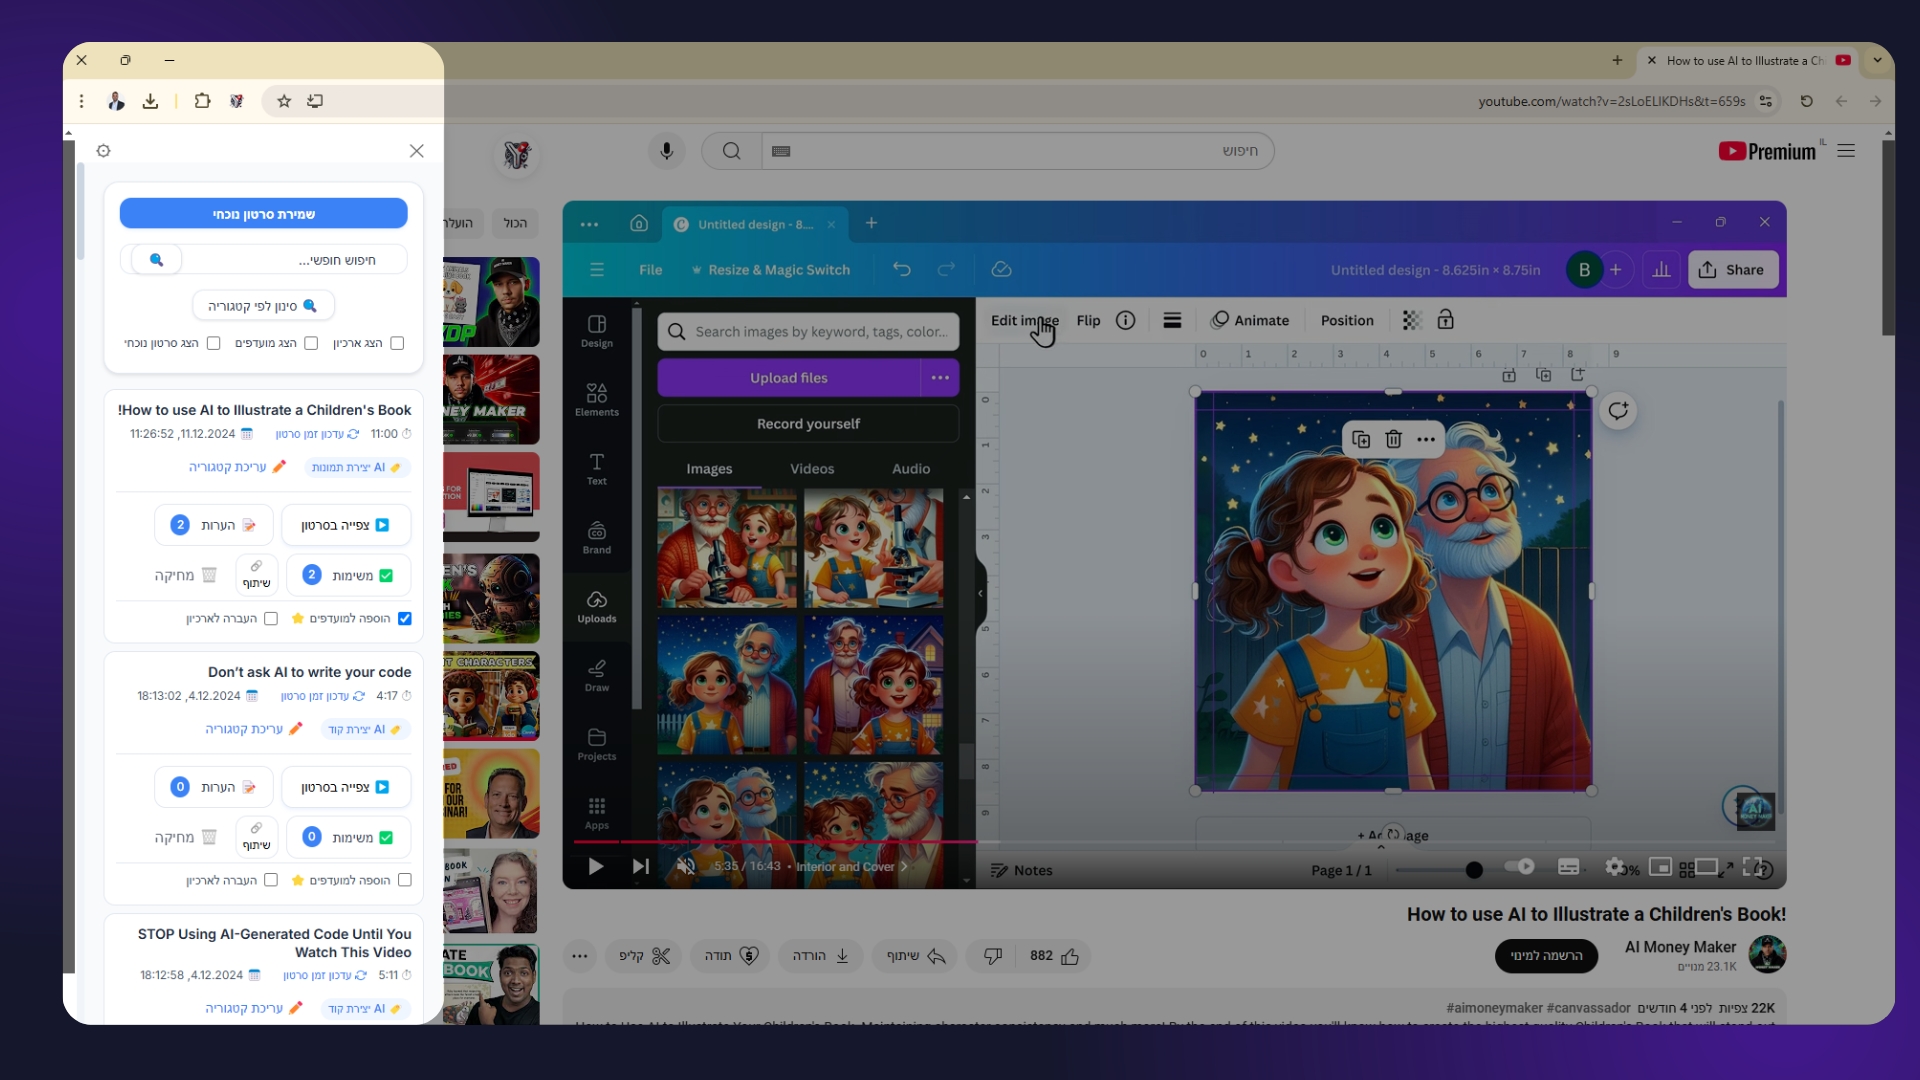This screenshot has height=1080, width=1920.
Task: Delete the Don't ask AI card via trash
Action: (x=185, y=837)
